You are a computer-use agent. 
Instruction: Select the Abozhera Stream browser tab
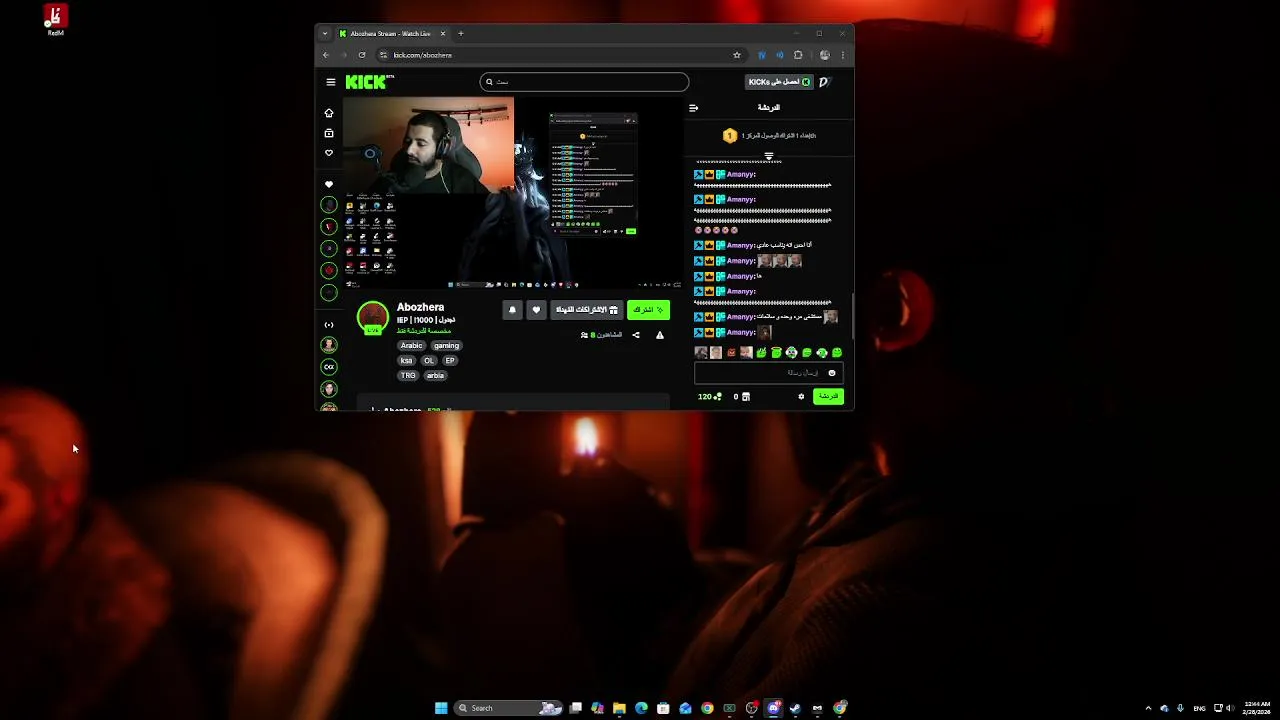393,33
